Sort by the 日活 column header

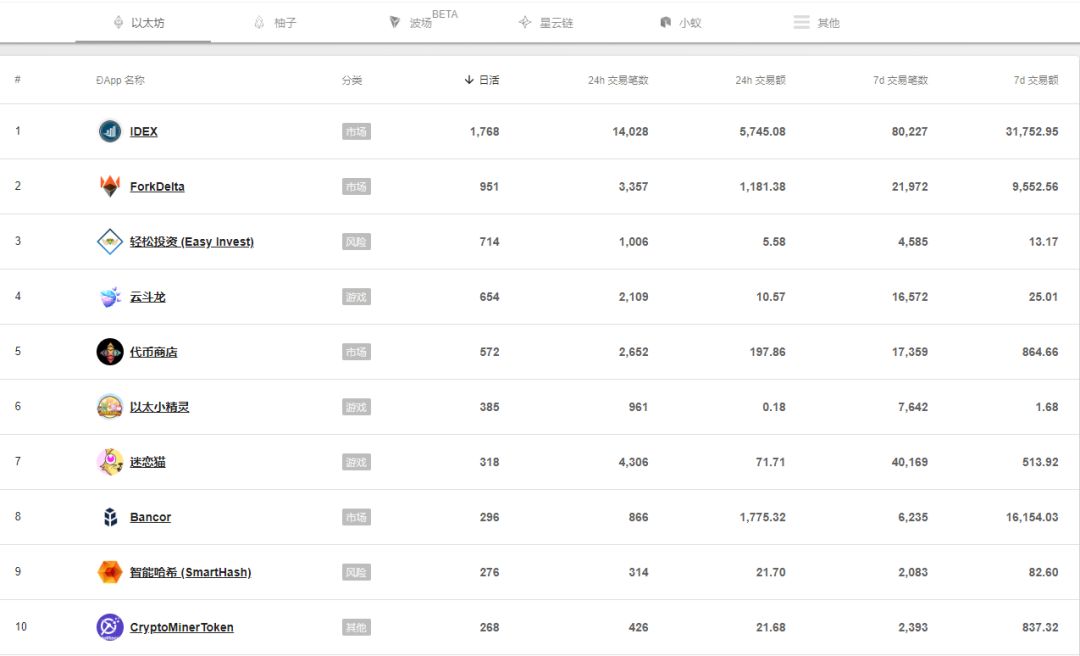(482, 80)
